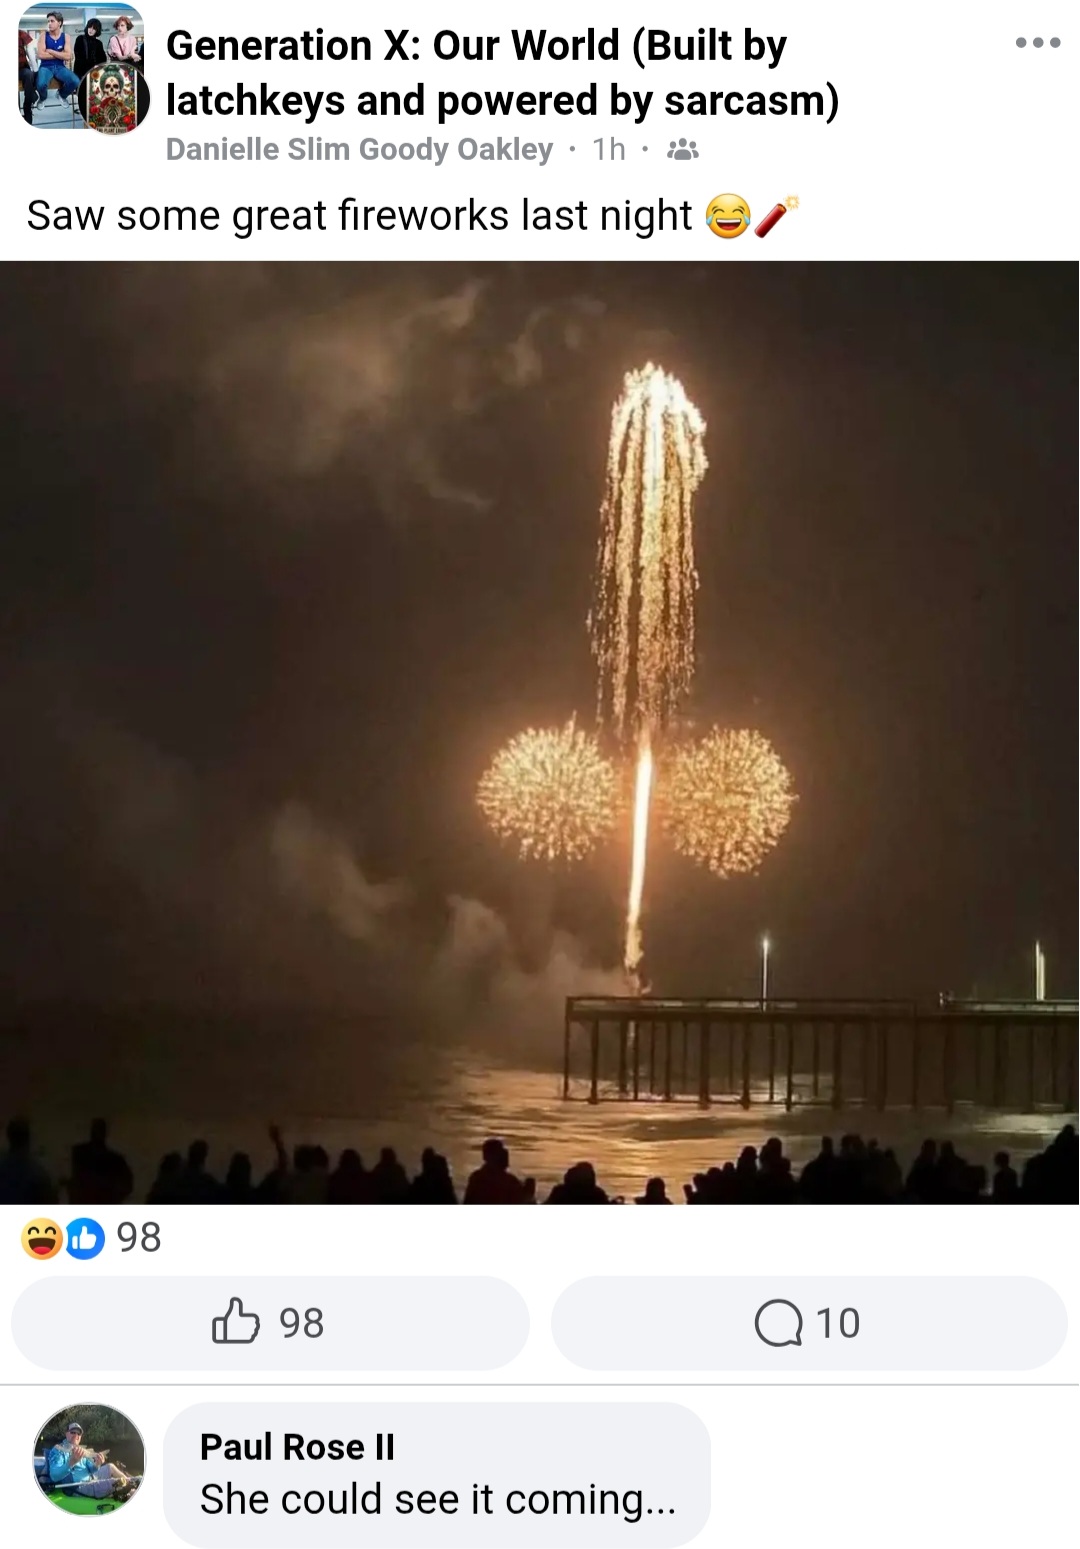Screen dimensions: 1080x1549
Task: Select the "Saw some great fireworks" caption text
Action: pyautogui.click(x=359, y=216)
